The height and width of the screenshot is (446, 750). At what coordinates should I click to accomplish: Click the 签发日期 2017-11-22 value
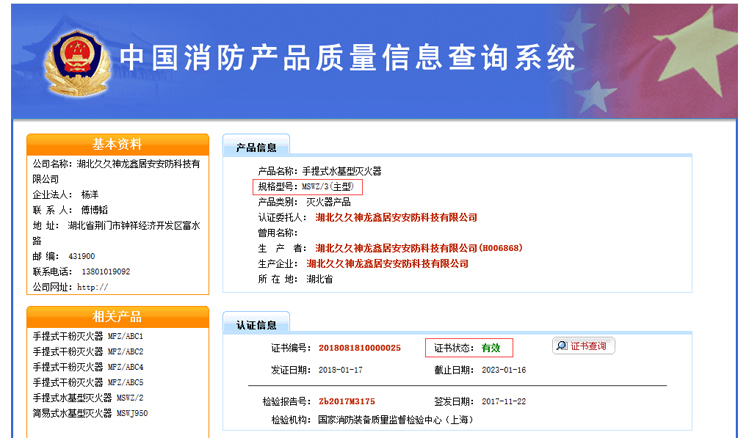504,401
